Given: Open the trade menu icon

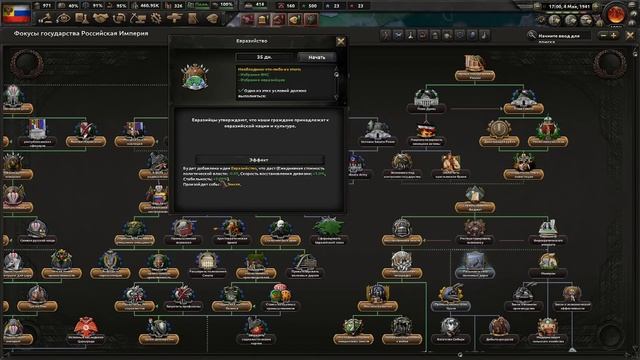Looking at the screenshot, I should [119, 18].
